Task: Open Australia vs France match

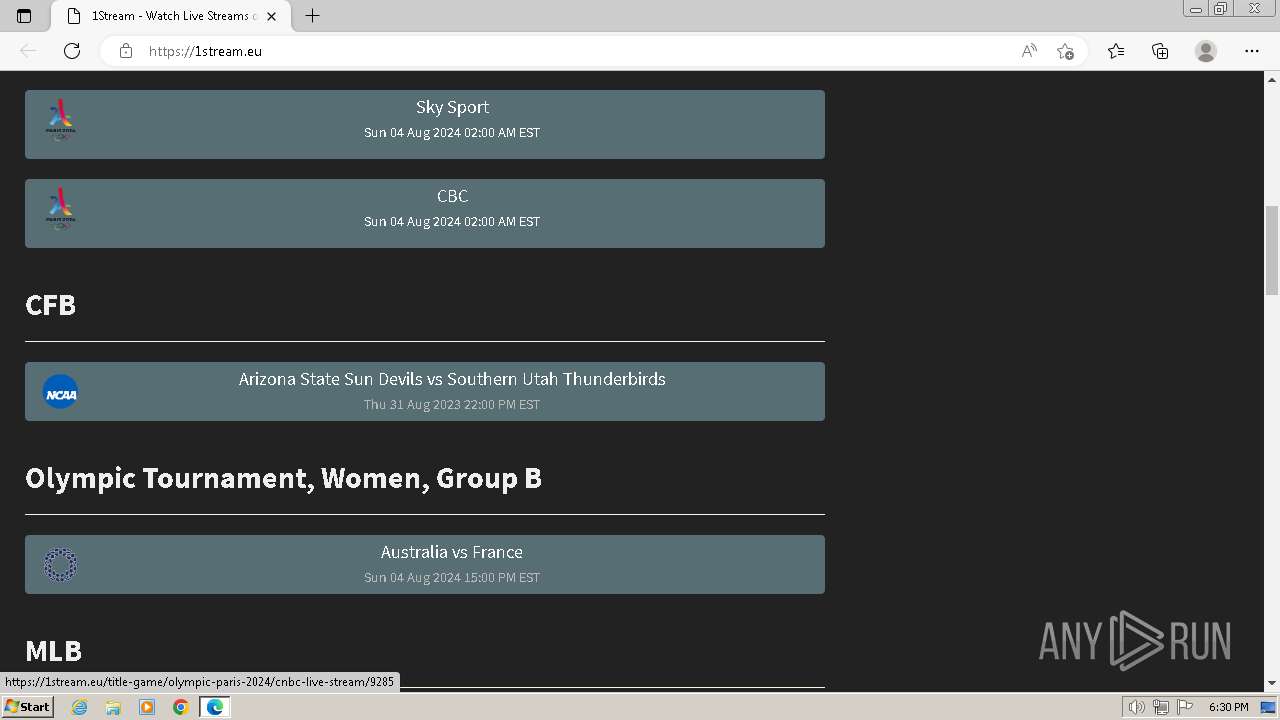Action: 425,564
